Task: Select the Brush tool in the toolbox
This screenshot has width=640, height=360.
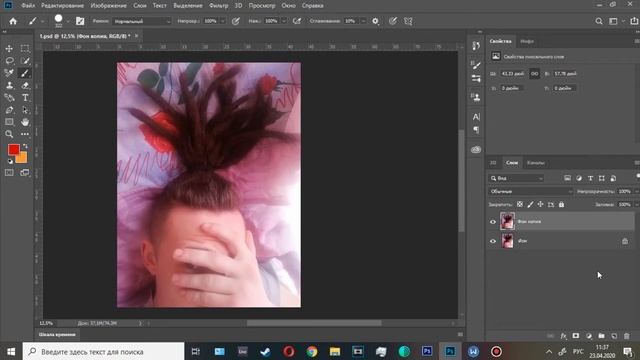Action: (x=25, y=73)
